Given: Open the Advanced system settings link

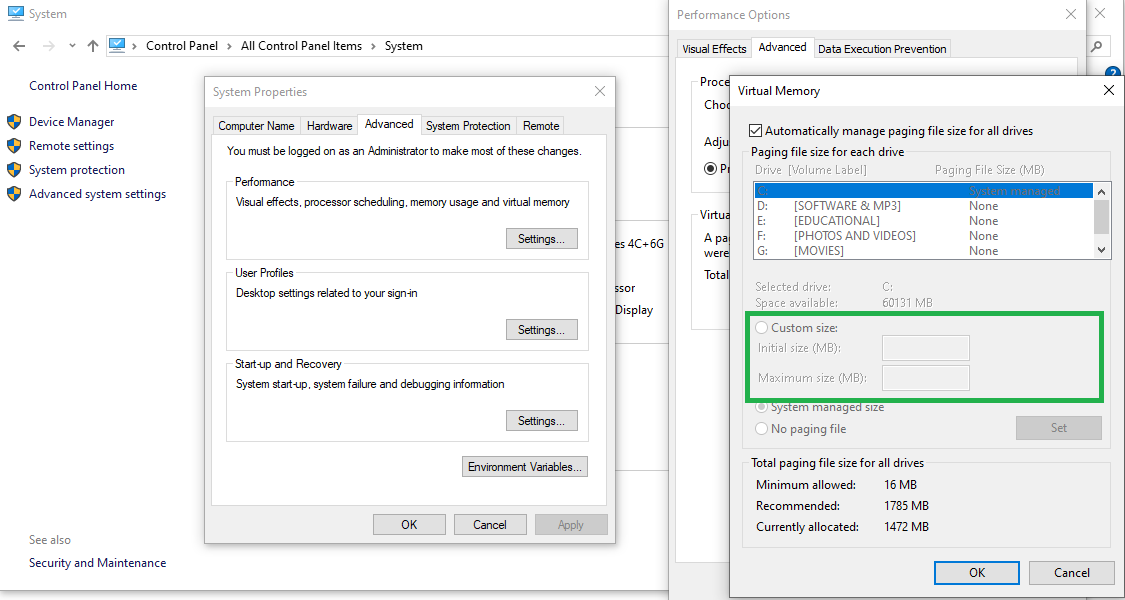Looking at the screenshot, I should point(97,194).
